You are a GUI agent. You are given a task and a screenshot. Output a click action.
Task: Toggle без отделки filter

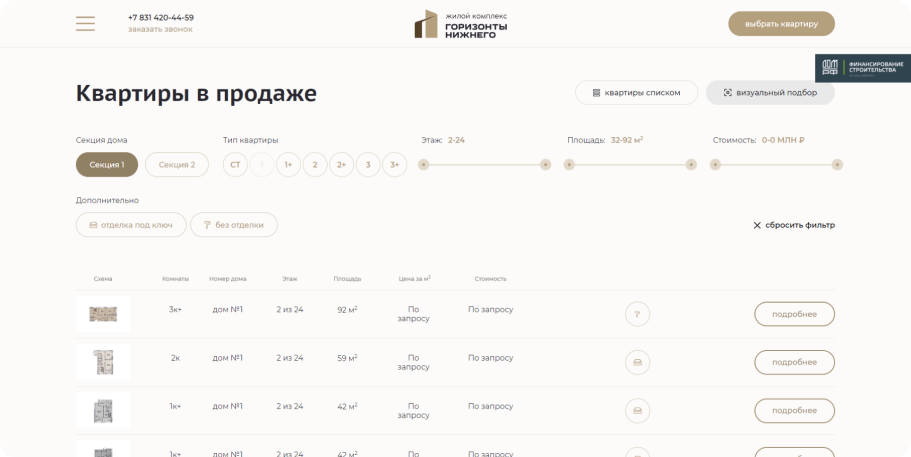pos(234,225)
